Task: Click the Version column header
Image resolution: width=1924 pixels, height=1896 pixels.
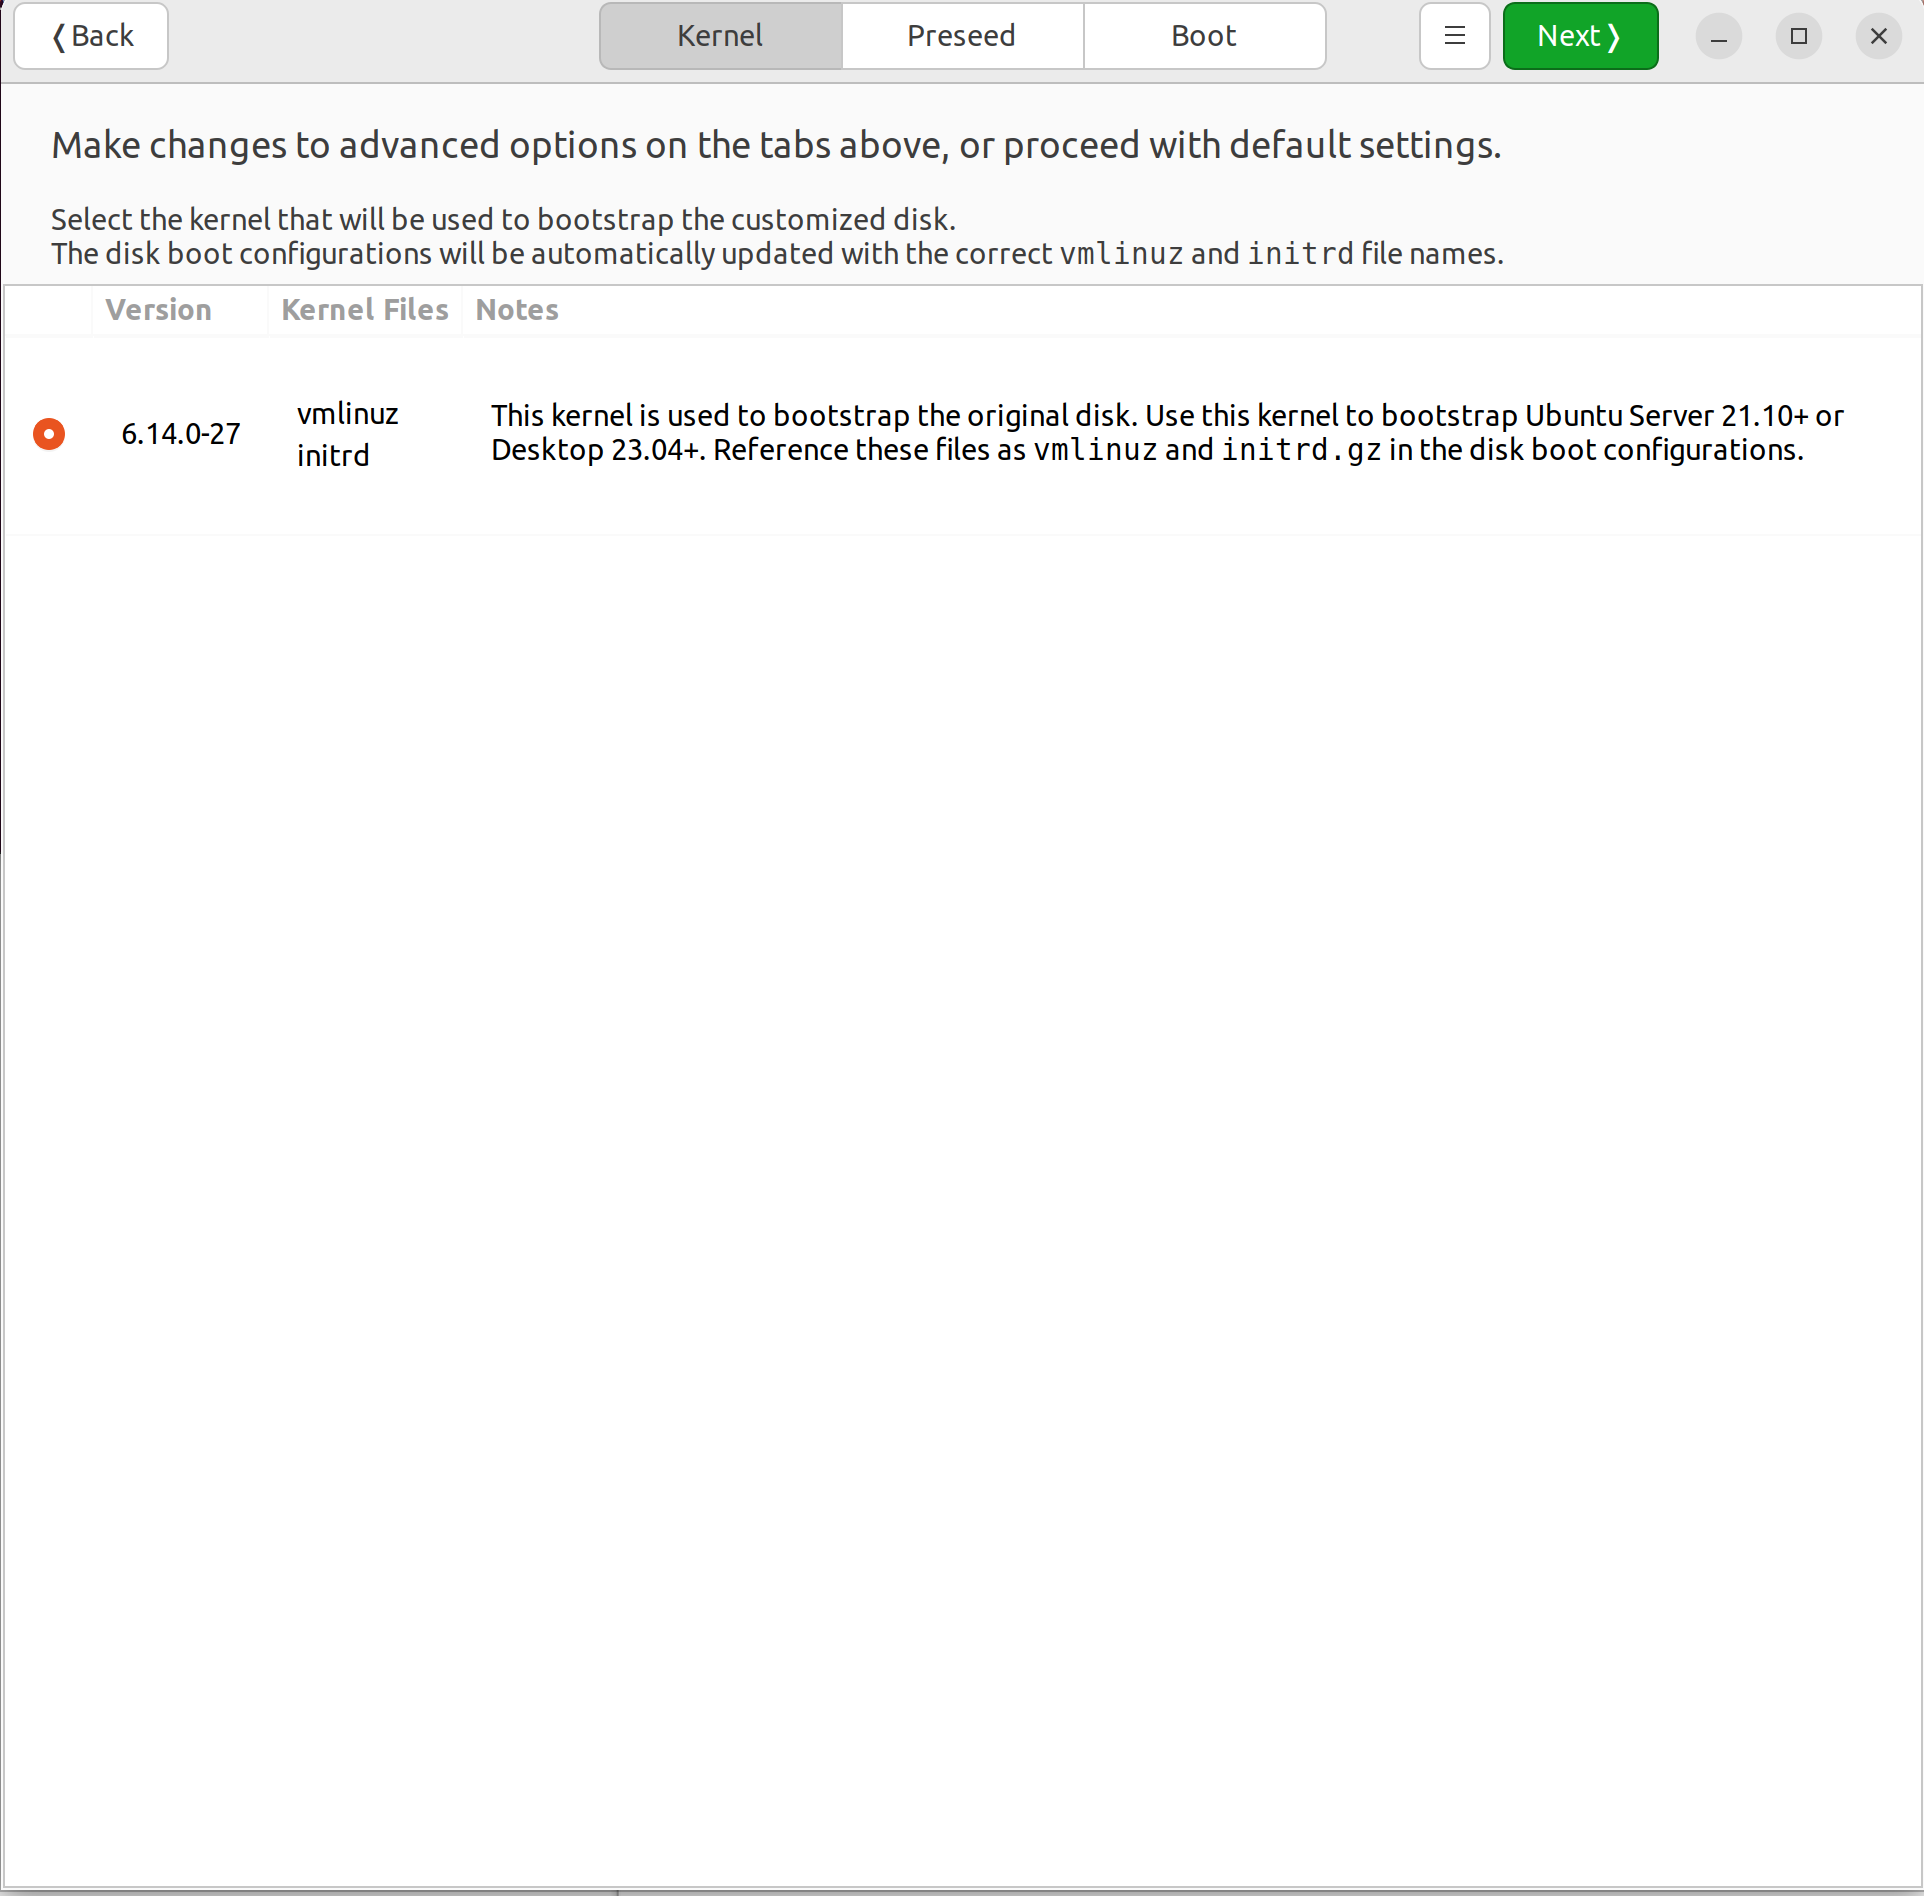Action: 158,310
